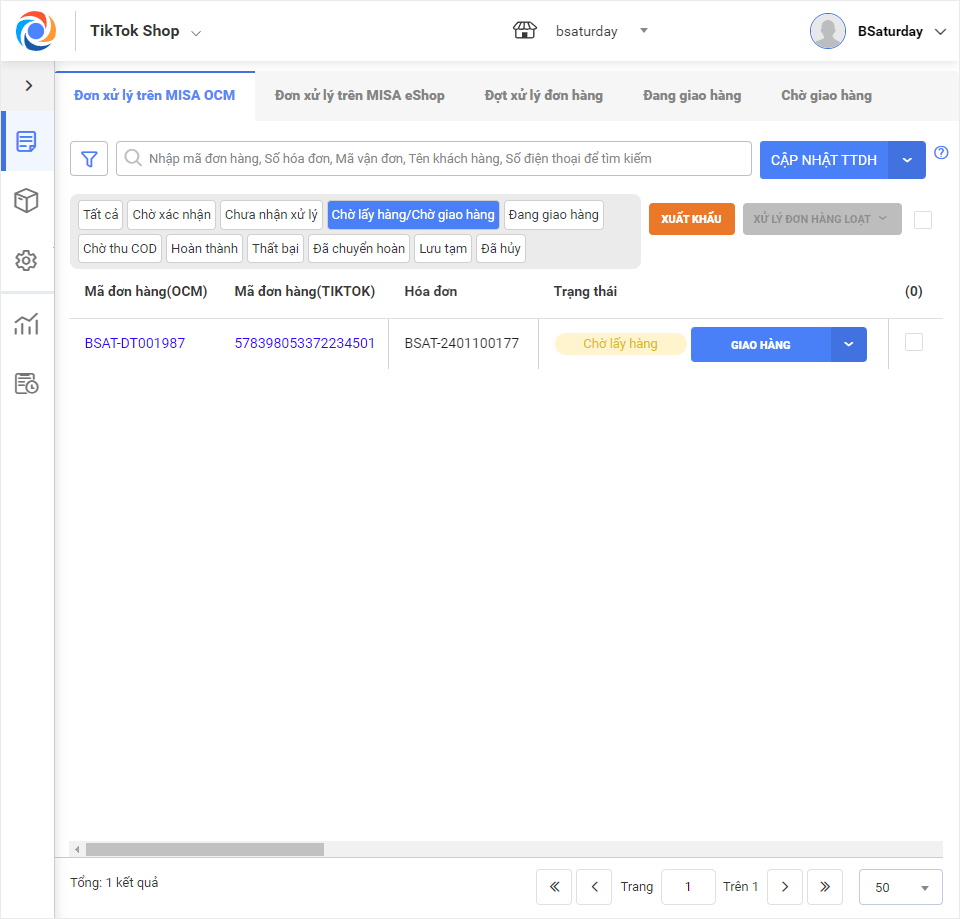960x919 pixels.
Task: Open order link BSAT-DT001987
Action: (135, 343)
